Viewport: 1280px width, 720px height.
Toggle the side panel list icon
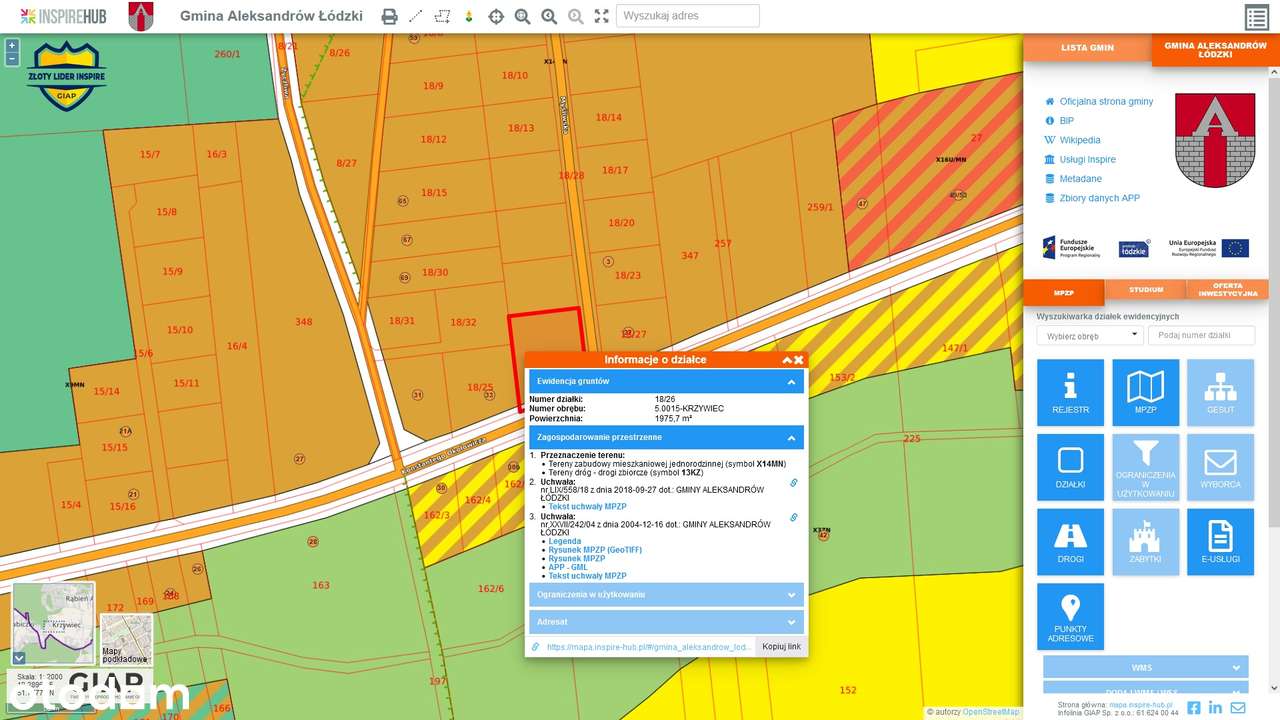tap(1256, 17)
